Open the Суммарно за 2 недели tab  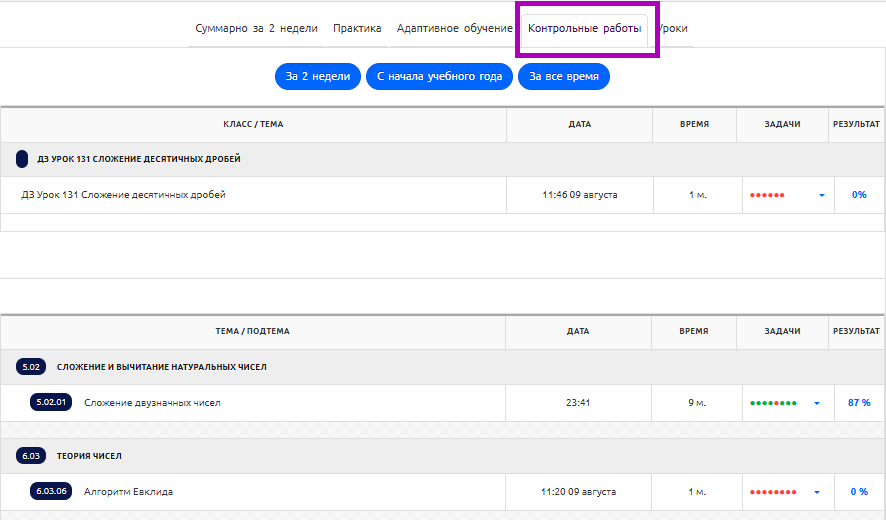(256, 28)
